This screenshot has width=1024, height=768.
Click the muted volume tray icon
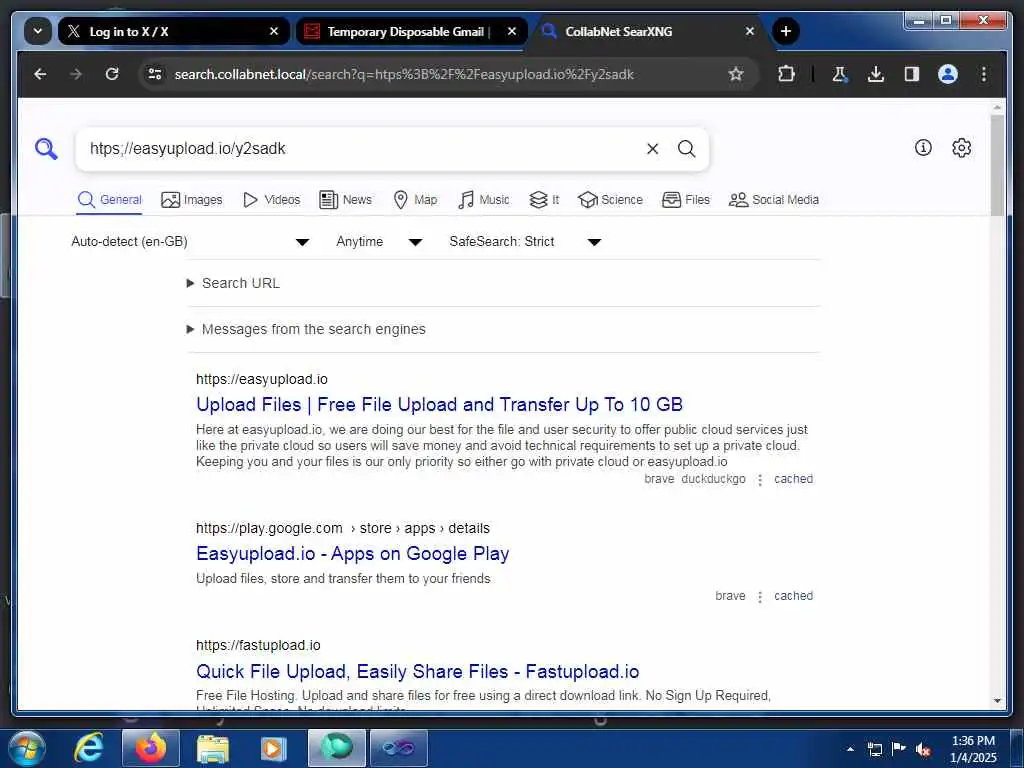coord(922,750)
